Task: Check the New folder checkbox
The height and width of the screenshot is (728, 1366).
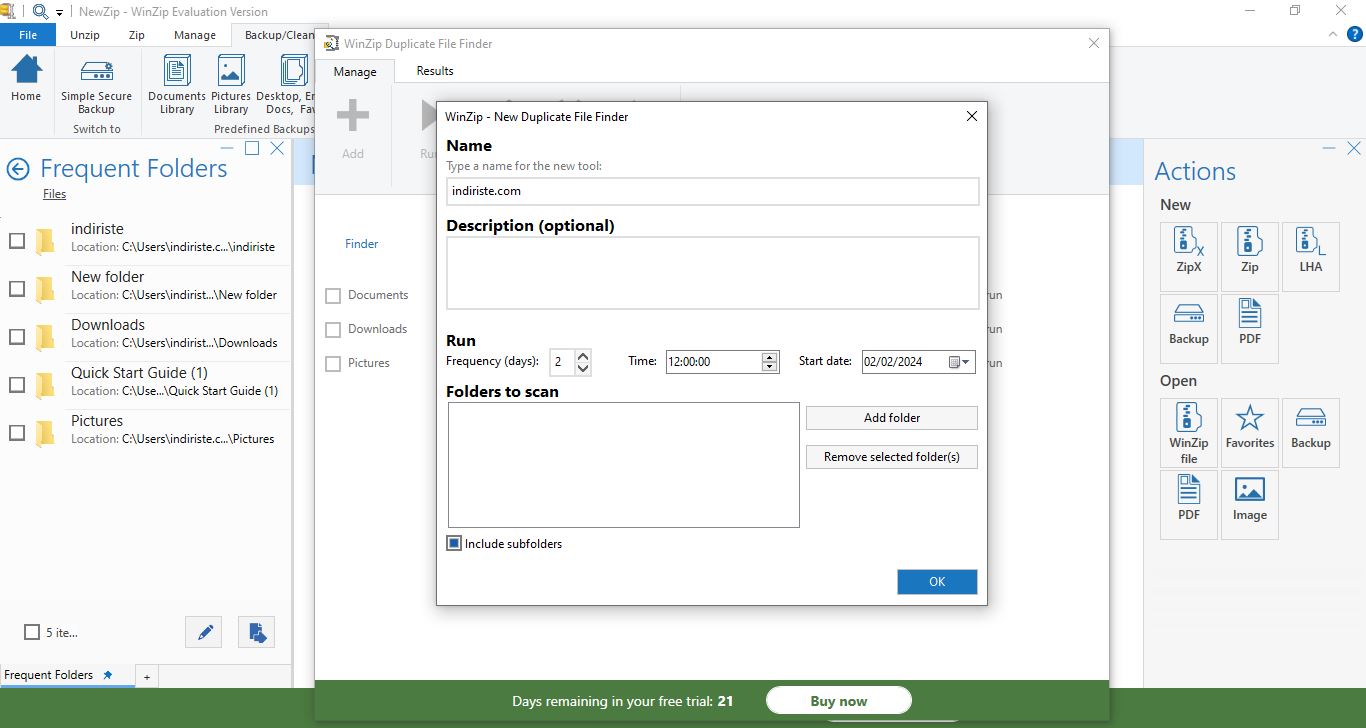Action: (17, 289)
